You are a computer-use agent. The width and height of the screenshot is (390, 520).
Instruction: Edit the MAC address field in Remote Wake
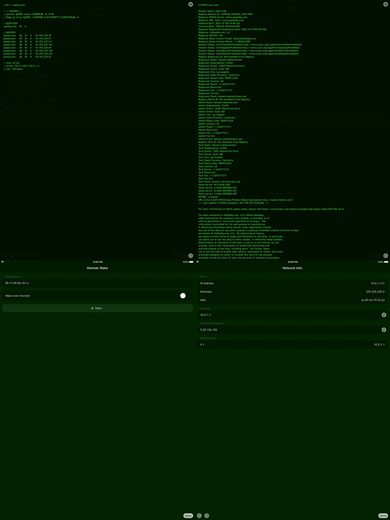point(97,283)
